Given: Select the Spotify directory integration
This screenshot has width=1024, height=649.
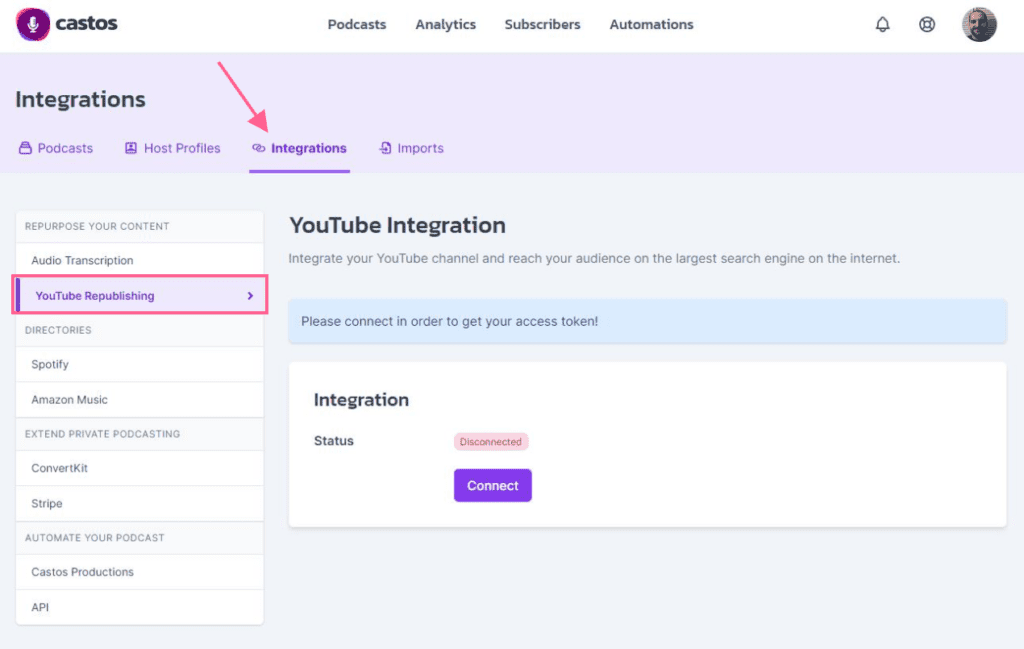Looking at the screenshot, I should click(50, 365).
